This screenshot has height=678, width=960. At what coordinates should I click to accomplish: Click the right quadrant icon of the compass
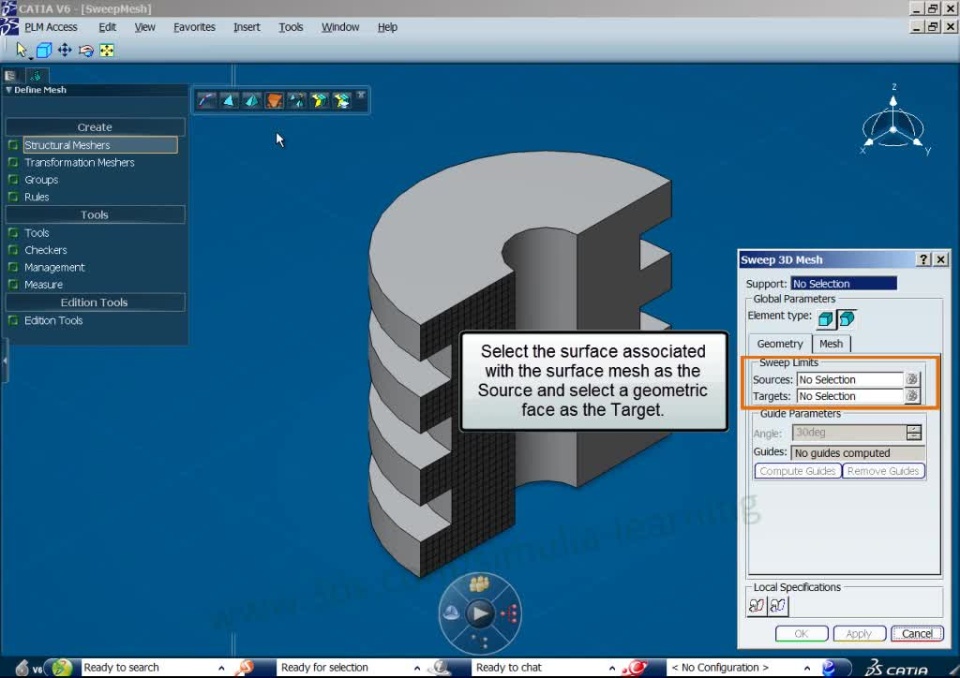pyautogui.click(x=509, y=612)
